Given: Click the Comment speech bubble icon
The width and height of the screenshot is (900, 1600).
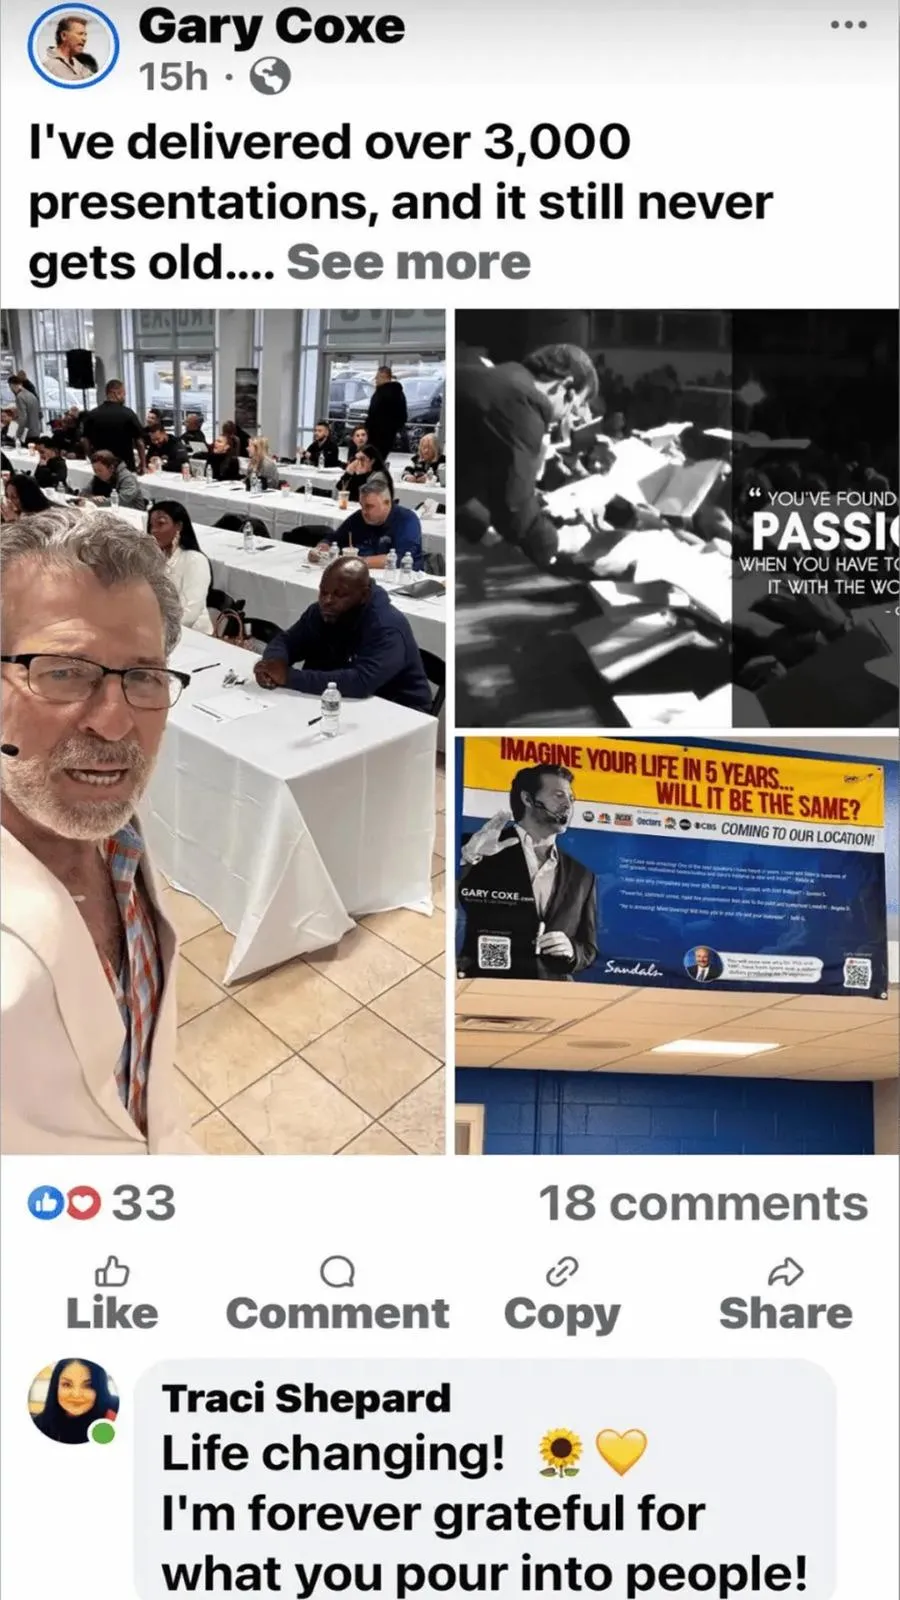Looking at the screenshot, I should coord(337,1272).
